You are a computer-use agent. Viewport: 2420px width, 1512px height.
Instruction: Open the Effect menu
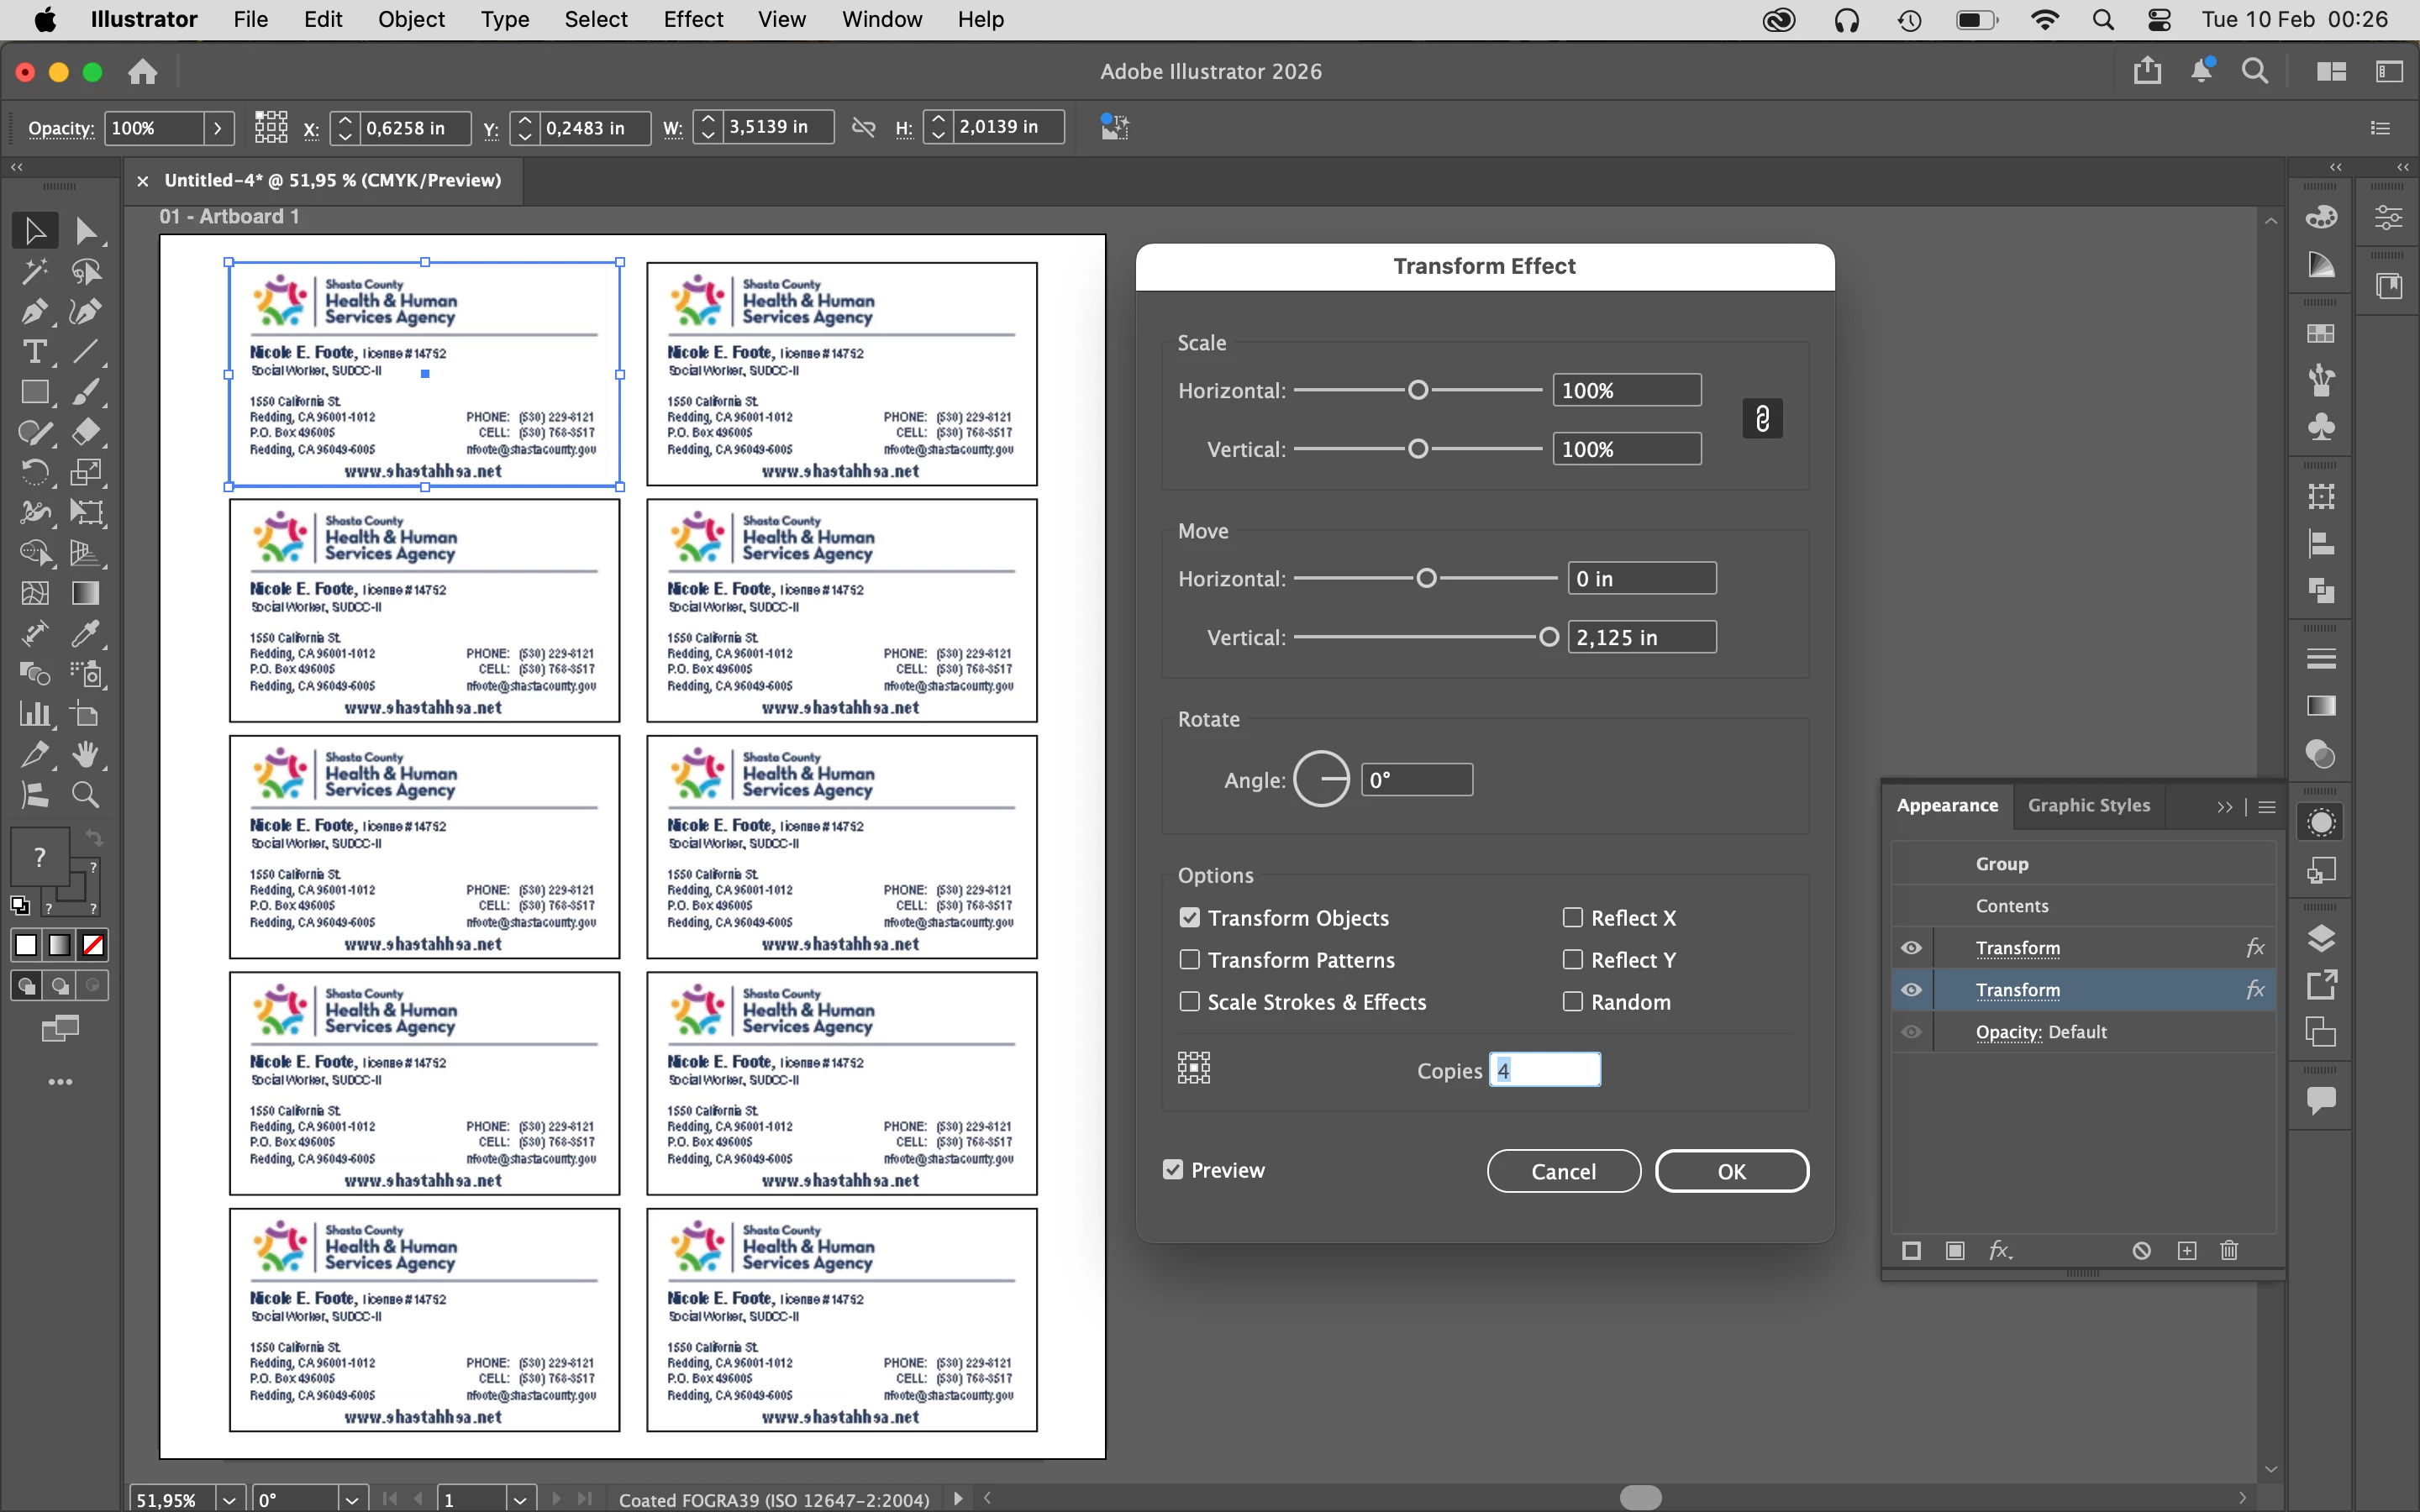692,19
